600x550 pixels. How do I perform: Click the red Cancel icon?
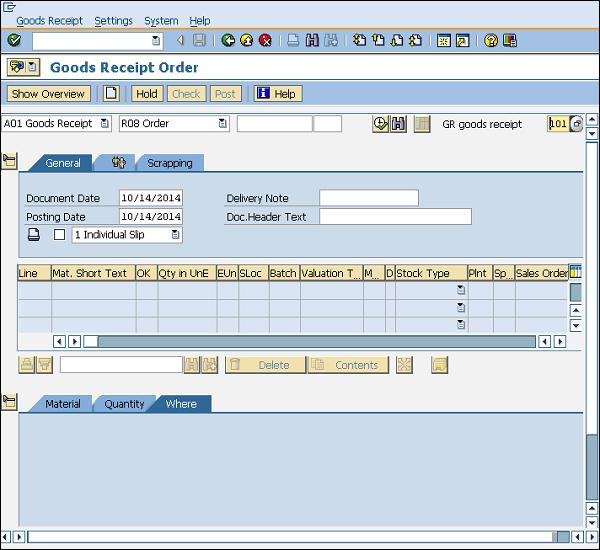265,41
